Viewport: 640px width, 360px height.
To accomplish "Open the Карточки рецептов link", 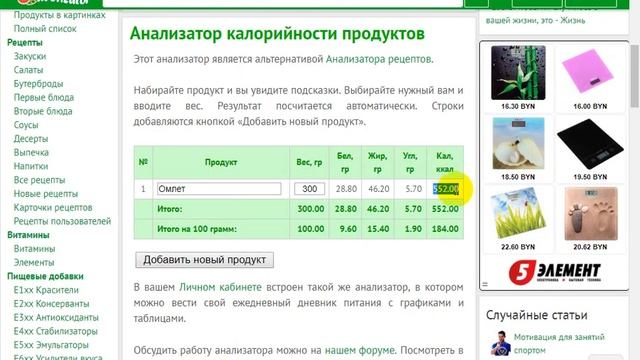I will click(x=53, y=208).
